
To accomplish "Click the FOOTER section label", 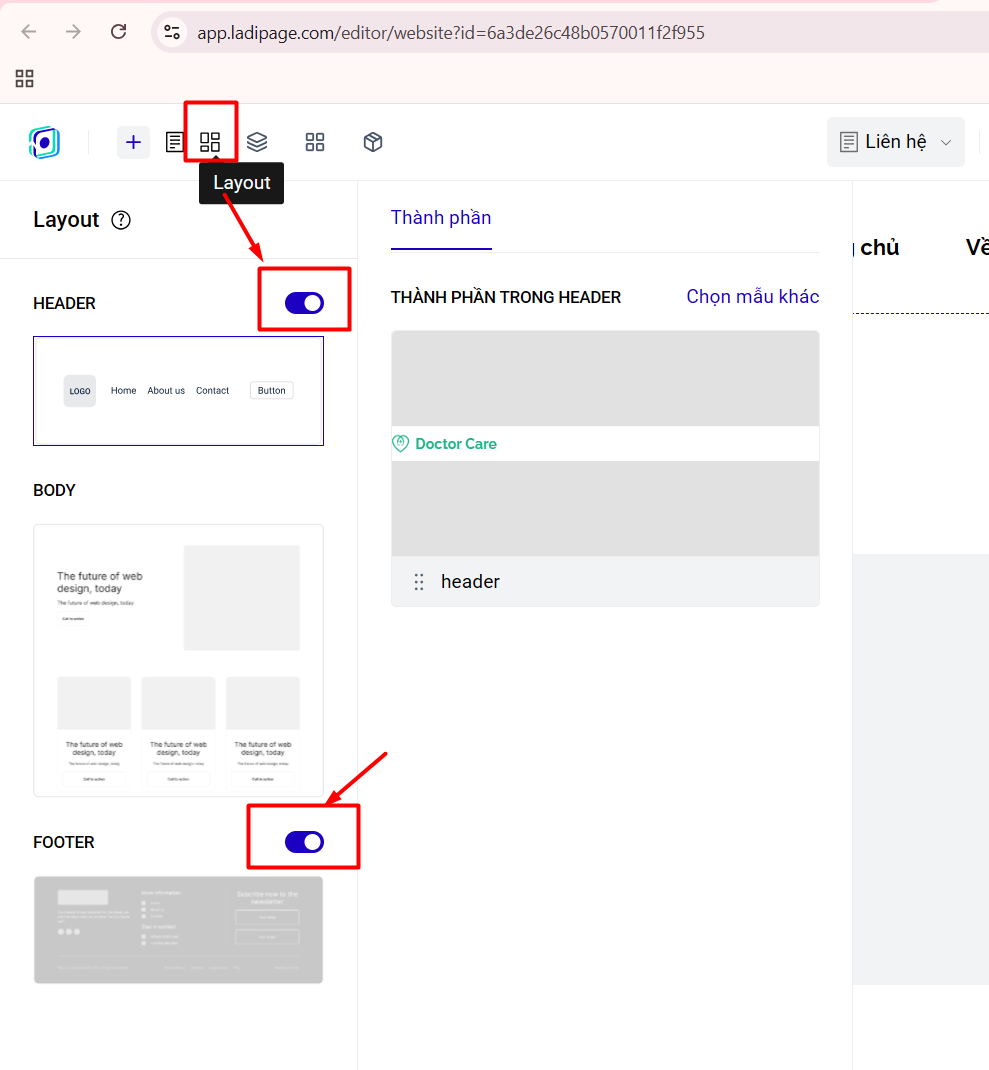I will point(63,843).
